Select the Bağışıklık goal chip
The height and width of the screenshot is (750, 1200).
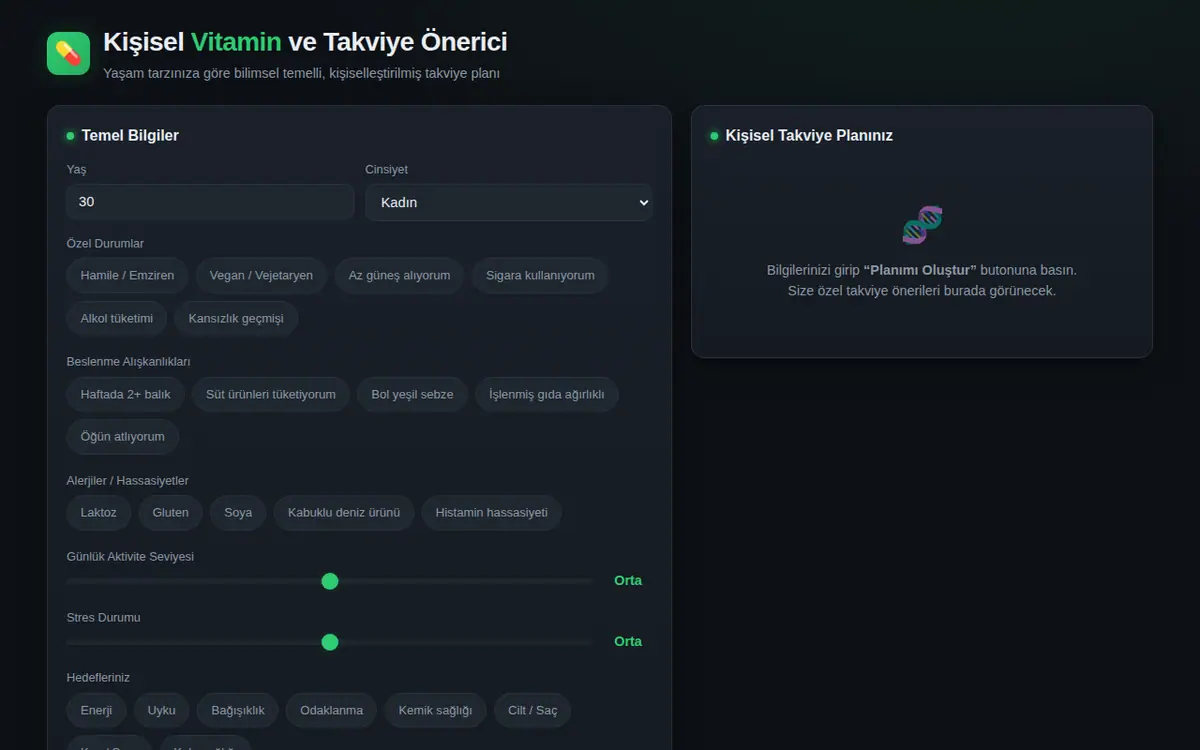coord(238,711)
